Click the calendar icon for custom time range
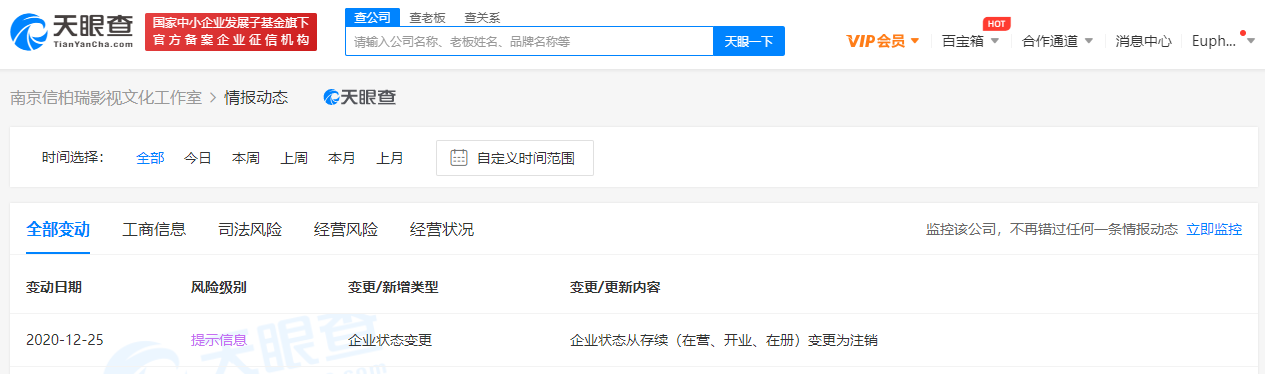The height and width of the screenshot is (374, 1265). [459, 157]
